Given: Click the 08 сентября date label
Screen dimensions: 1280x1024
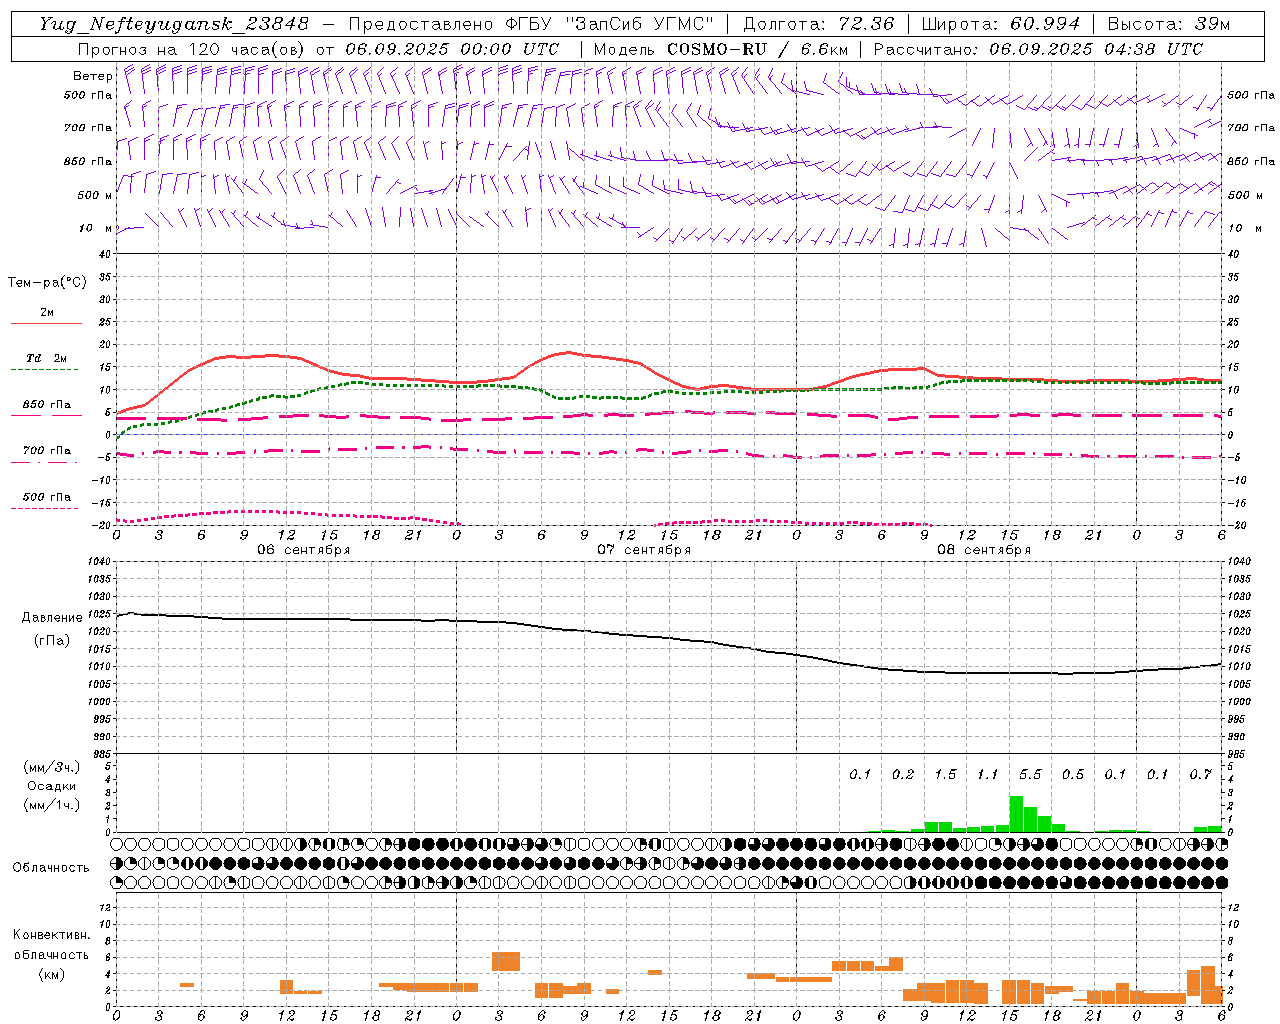Looking at the screenshot, I should click(x=984, y=550).
